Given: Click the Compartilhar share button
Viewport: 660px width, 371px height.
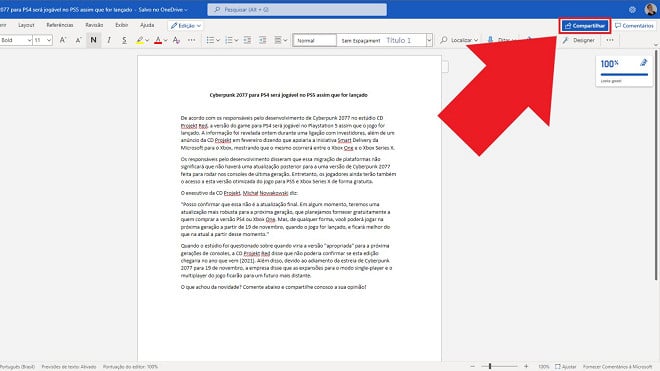Looking at the screenshot, I should pyautogui.click(x=585, y=26).
